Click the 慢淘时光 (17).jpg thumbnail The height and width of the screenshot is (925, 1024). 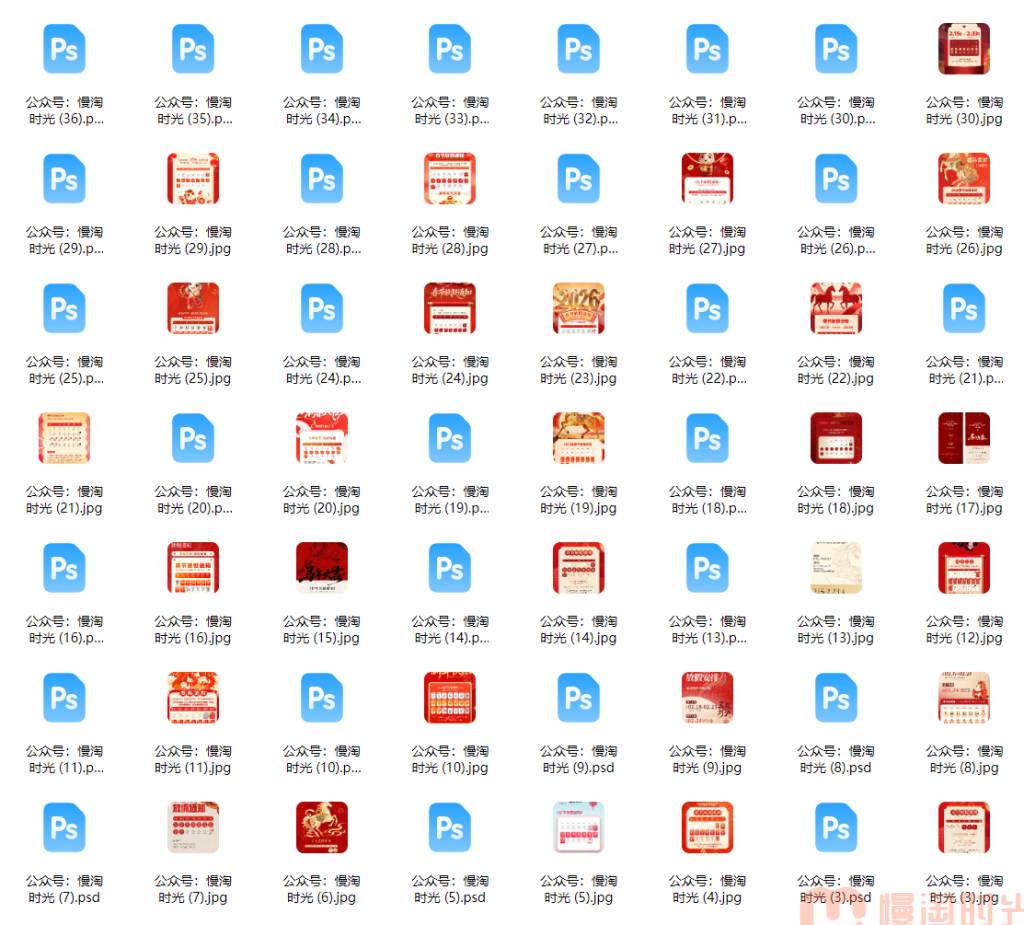(964, 439)
